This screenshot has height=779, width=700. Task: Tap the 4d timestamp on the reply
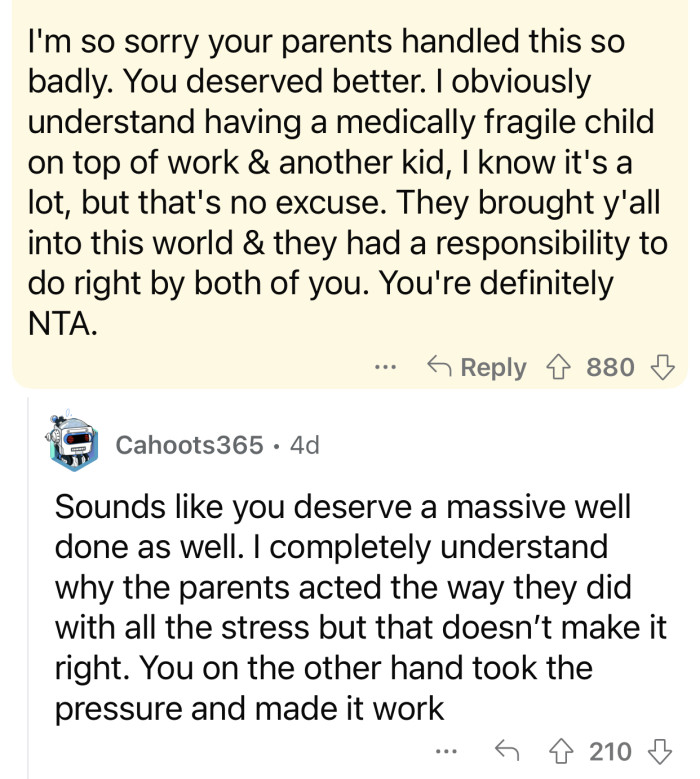pos(305,445)
